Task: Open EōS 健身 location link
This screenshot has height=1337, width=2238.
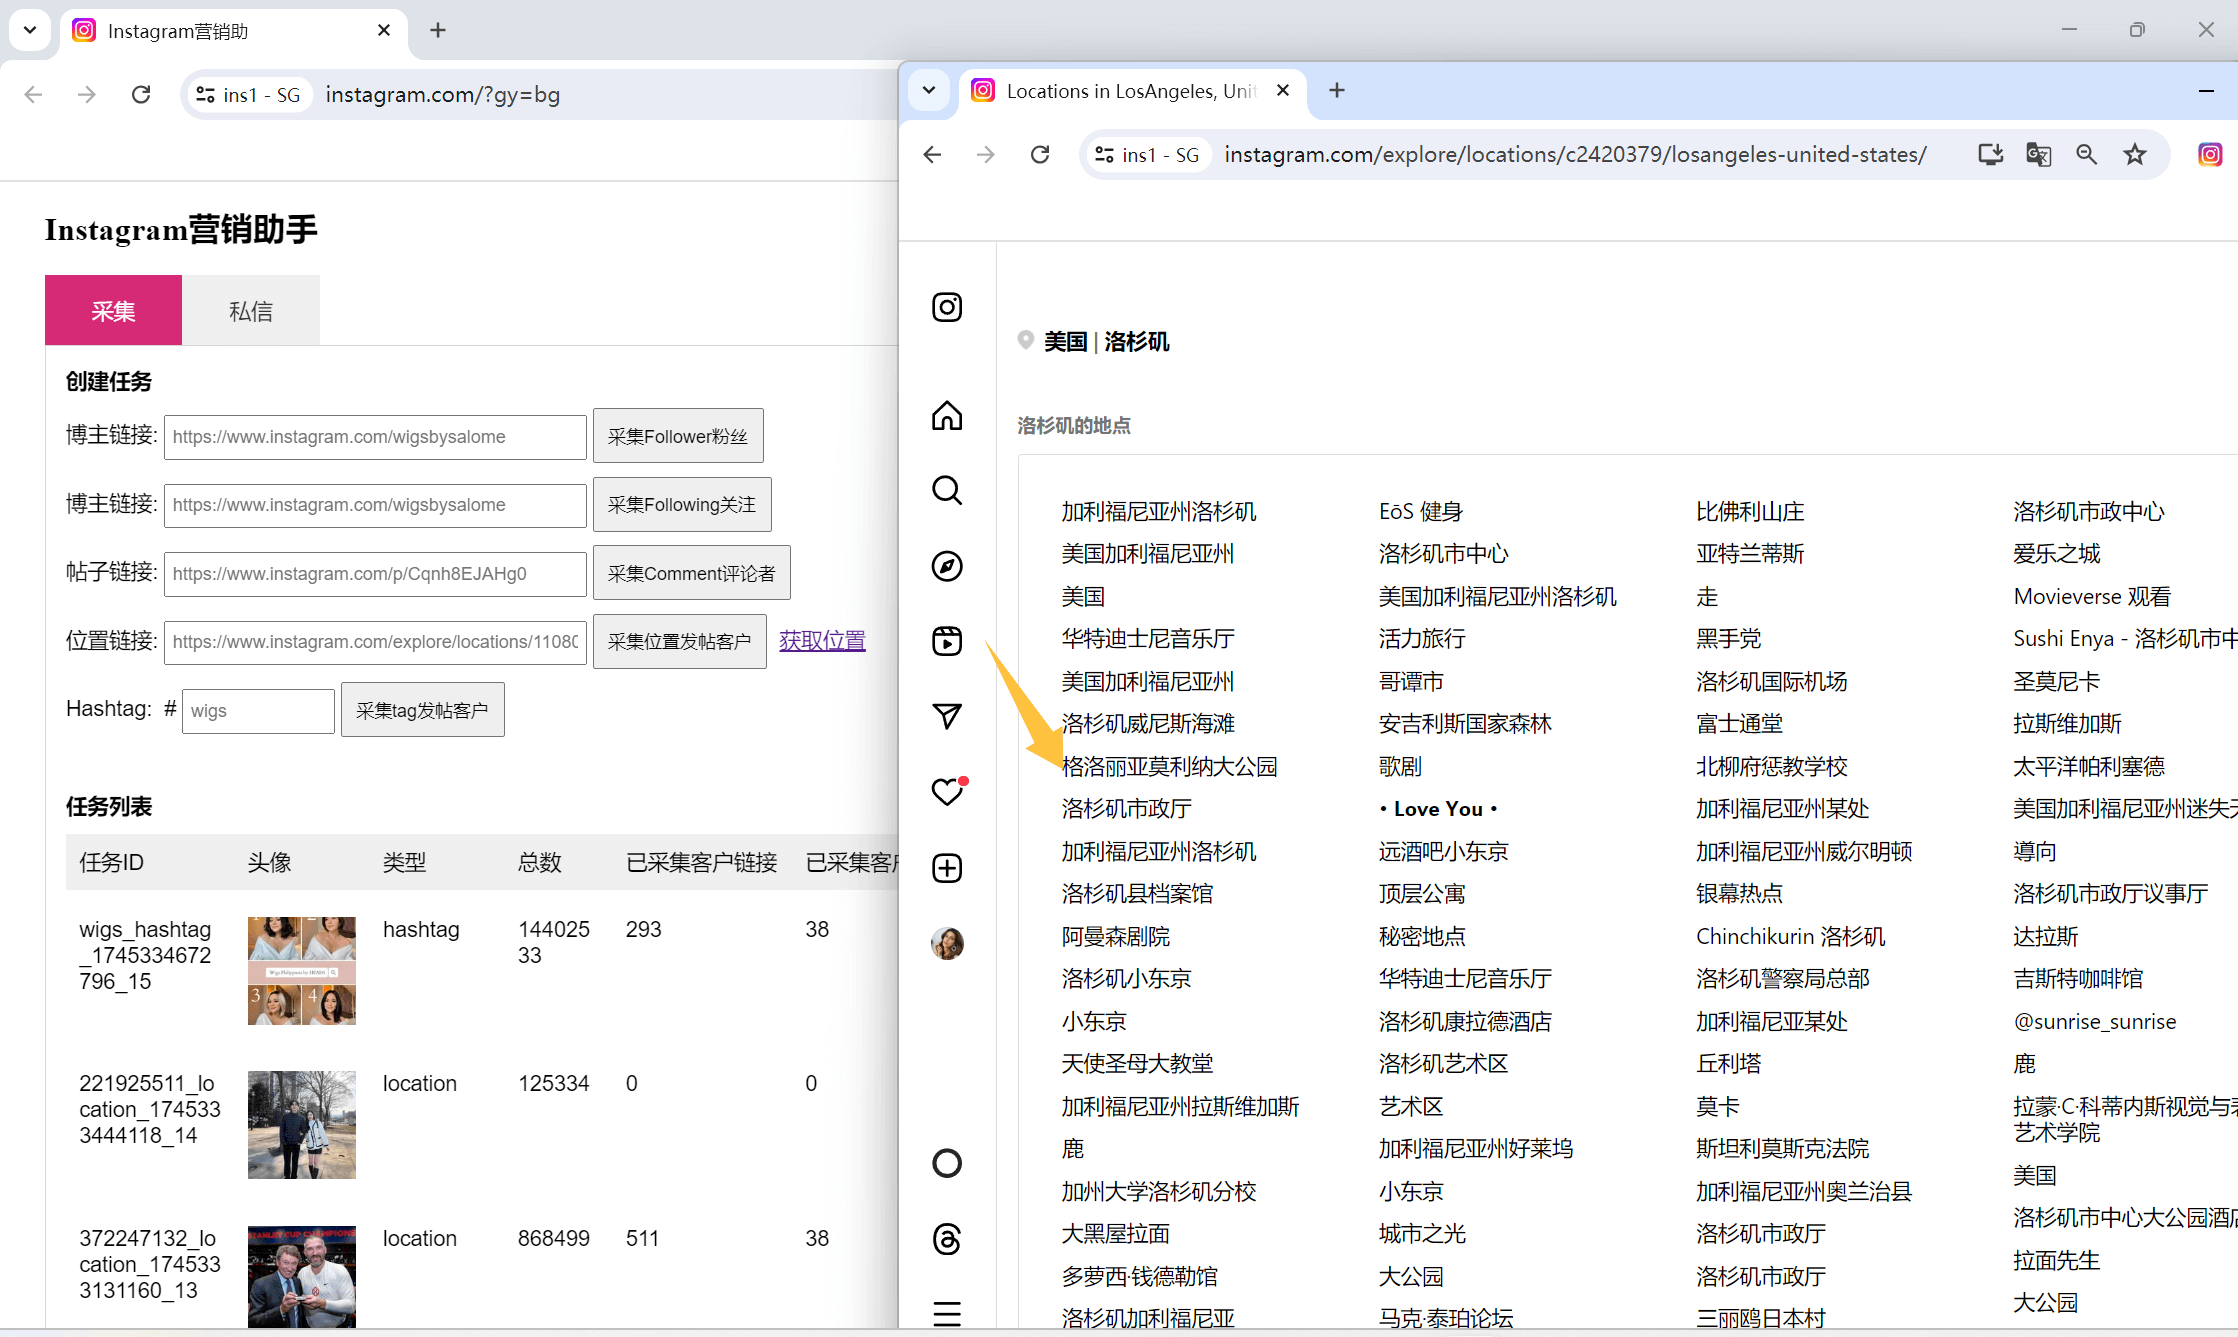Action: (x=1420, y=511)
